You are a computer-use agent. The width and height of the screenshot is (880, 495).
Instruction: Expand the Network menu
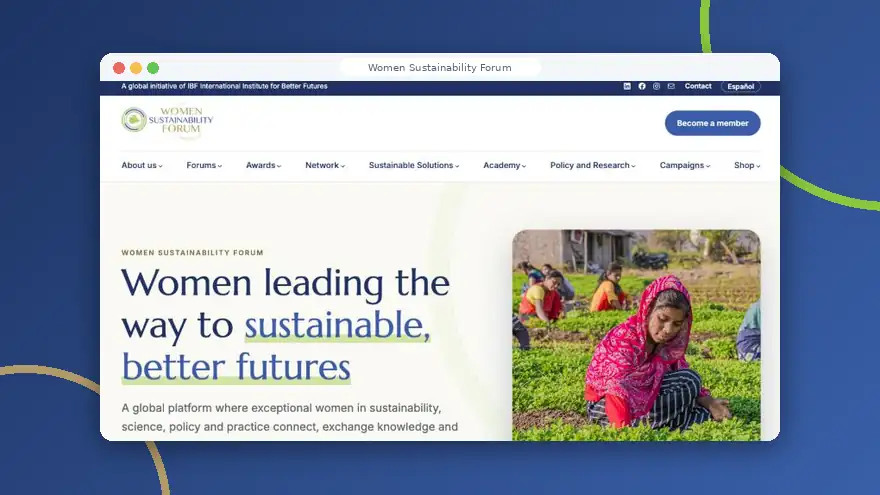click(325, 165)
